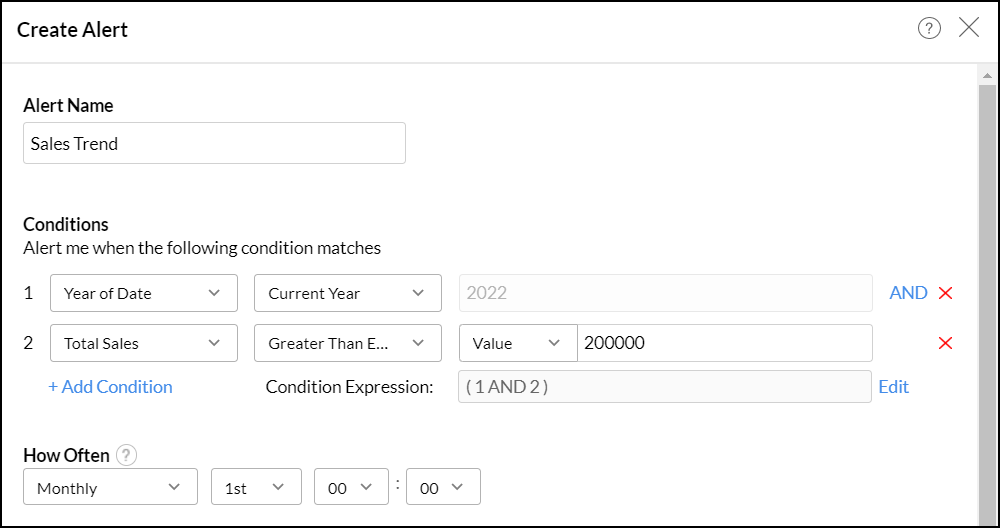Click the Add Condition link
This screenshot has width=1000, height=528.
110,387
